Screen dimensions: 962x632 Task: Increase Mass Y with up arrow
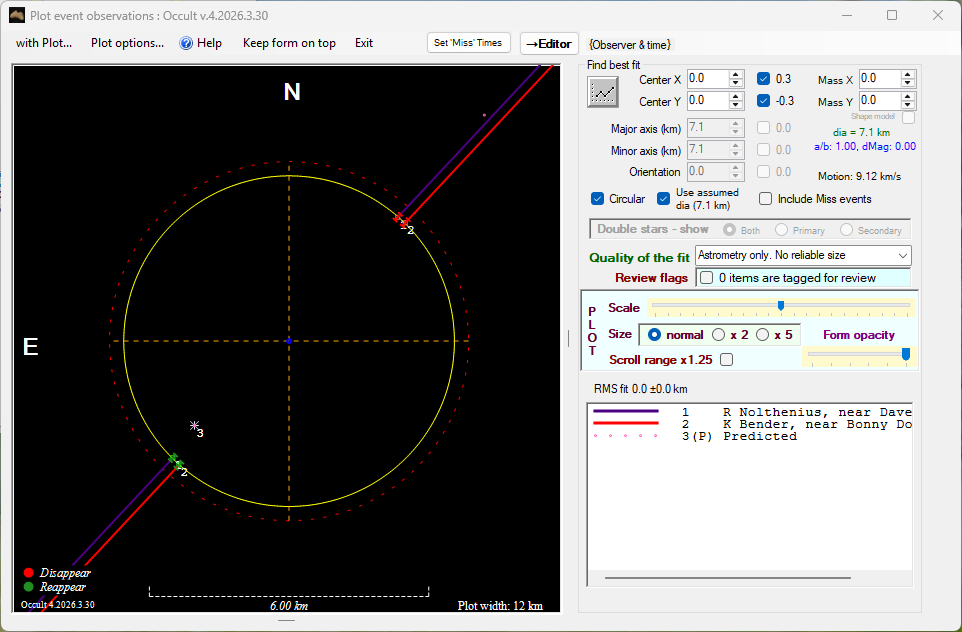pos(908,97)
